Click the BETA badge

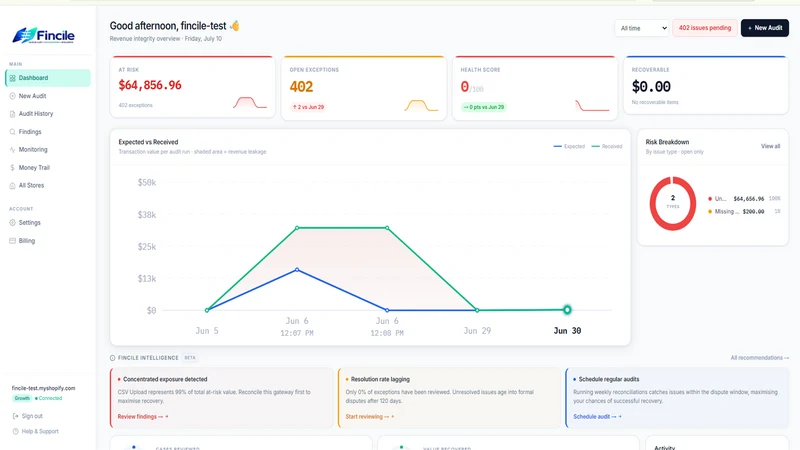tap(190, 358)
